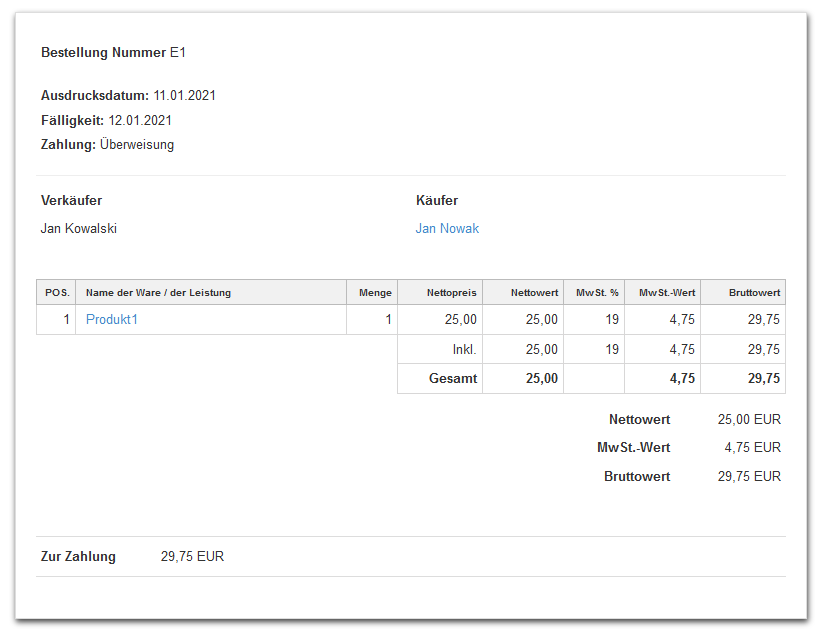The height and width of the screenshot is (638, 822).
Task: Select the Ausdrucksdatum value 11.01.2021
Action: pyautogui.click(x=184, y=96)
